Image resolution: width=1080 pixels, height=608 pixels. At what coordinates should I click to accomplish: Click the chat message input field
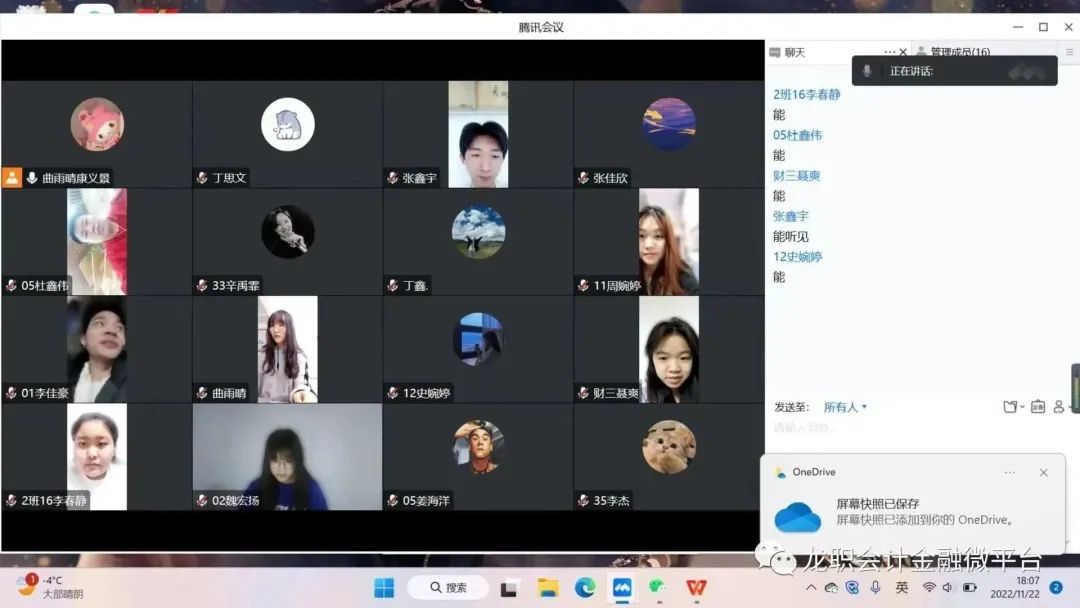tap(900, 428)
